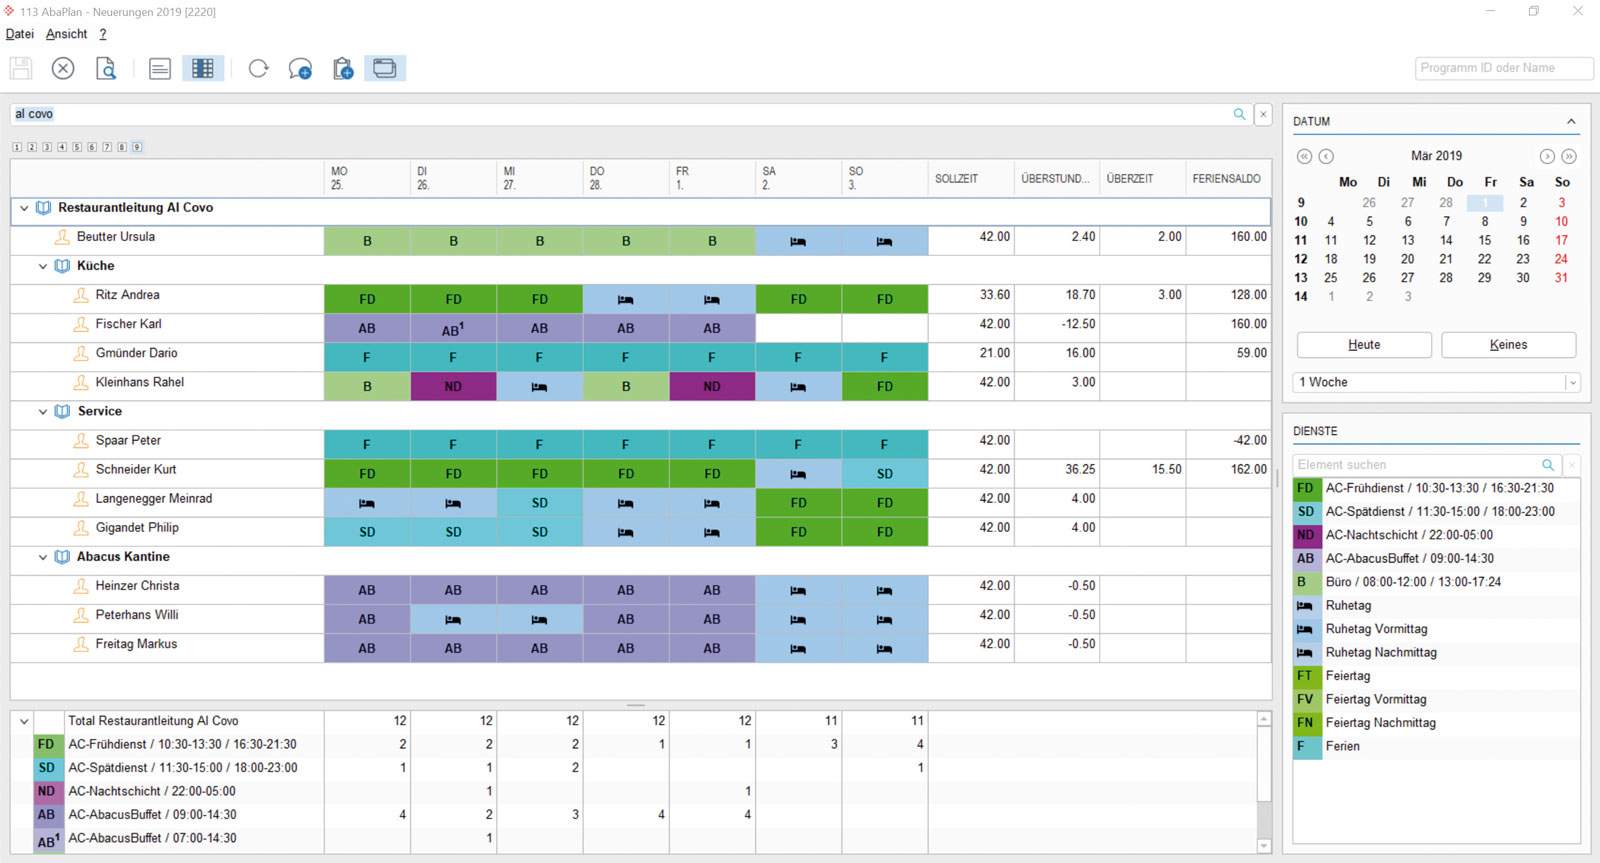
Task: Toggle outline level 9 button
Action: pos(137,147)
